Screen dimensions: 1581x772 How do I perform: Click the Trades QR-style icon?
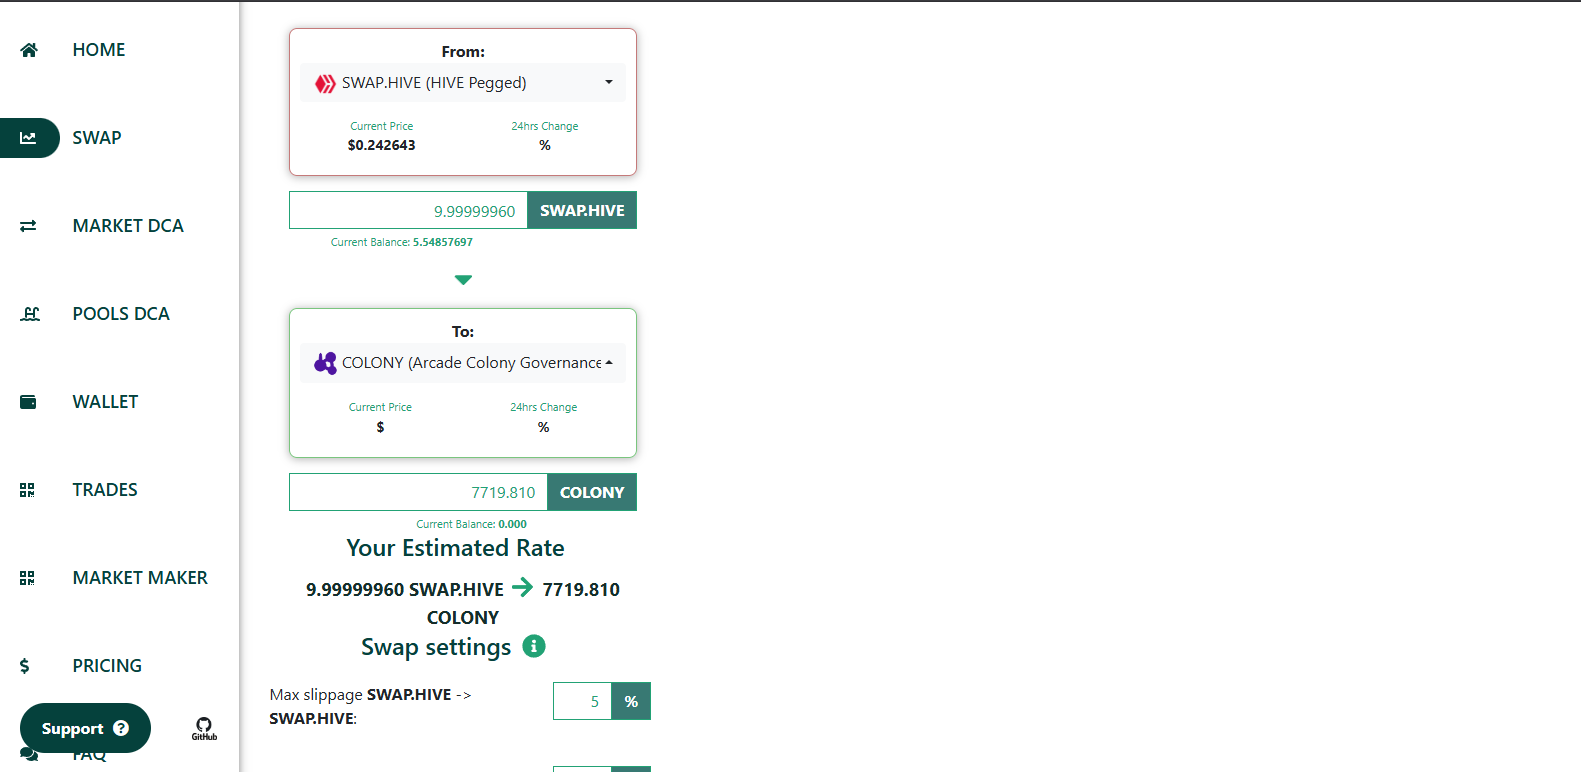27,490
